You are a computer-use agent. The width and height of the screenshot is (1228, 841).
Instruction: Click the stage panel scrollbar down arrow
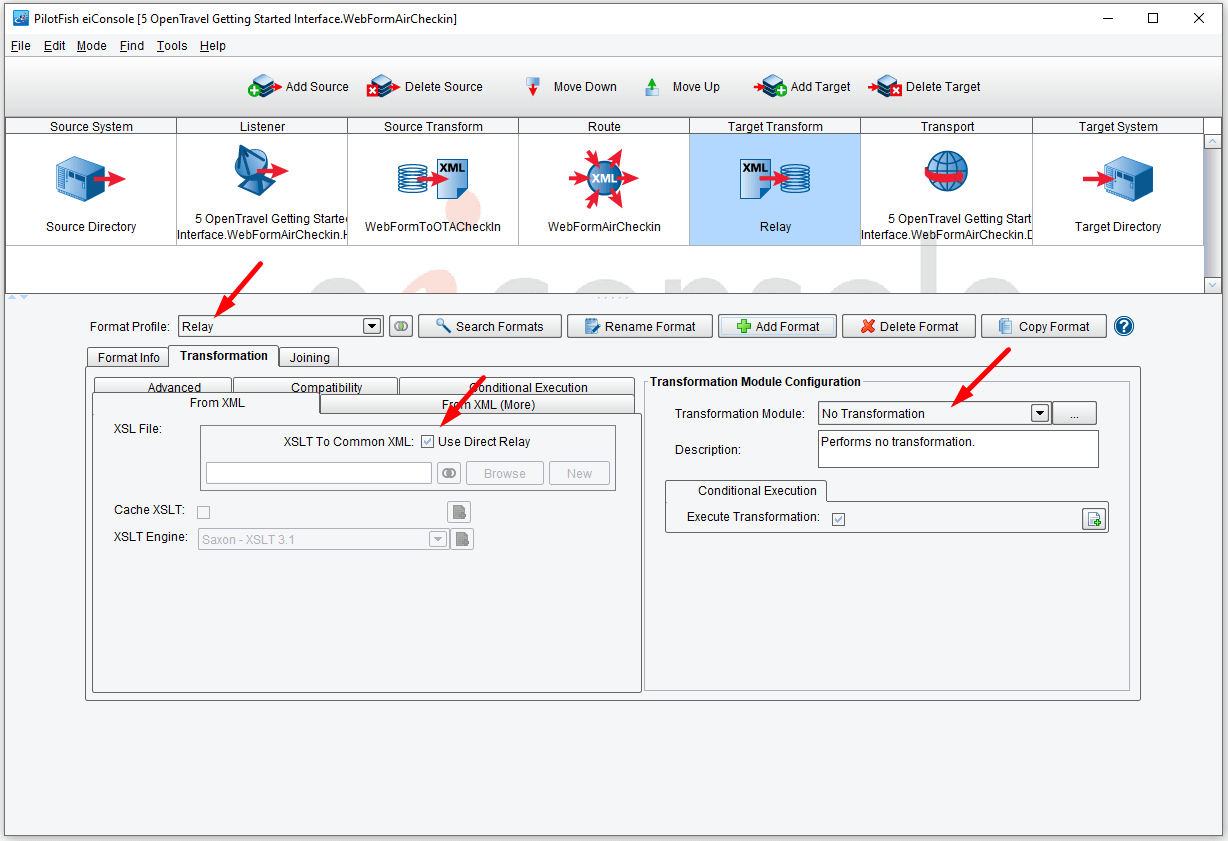click(1214, 285)
